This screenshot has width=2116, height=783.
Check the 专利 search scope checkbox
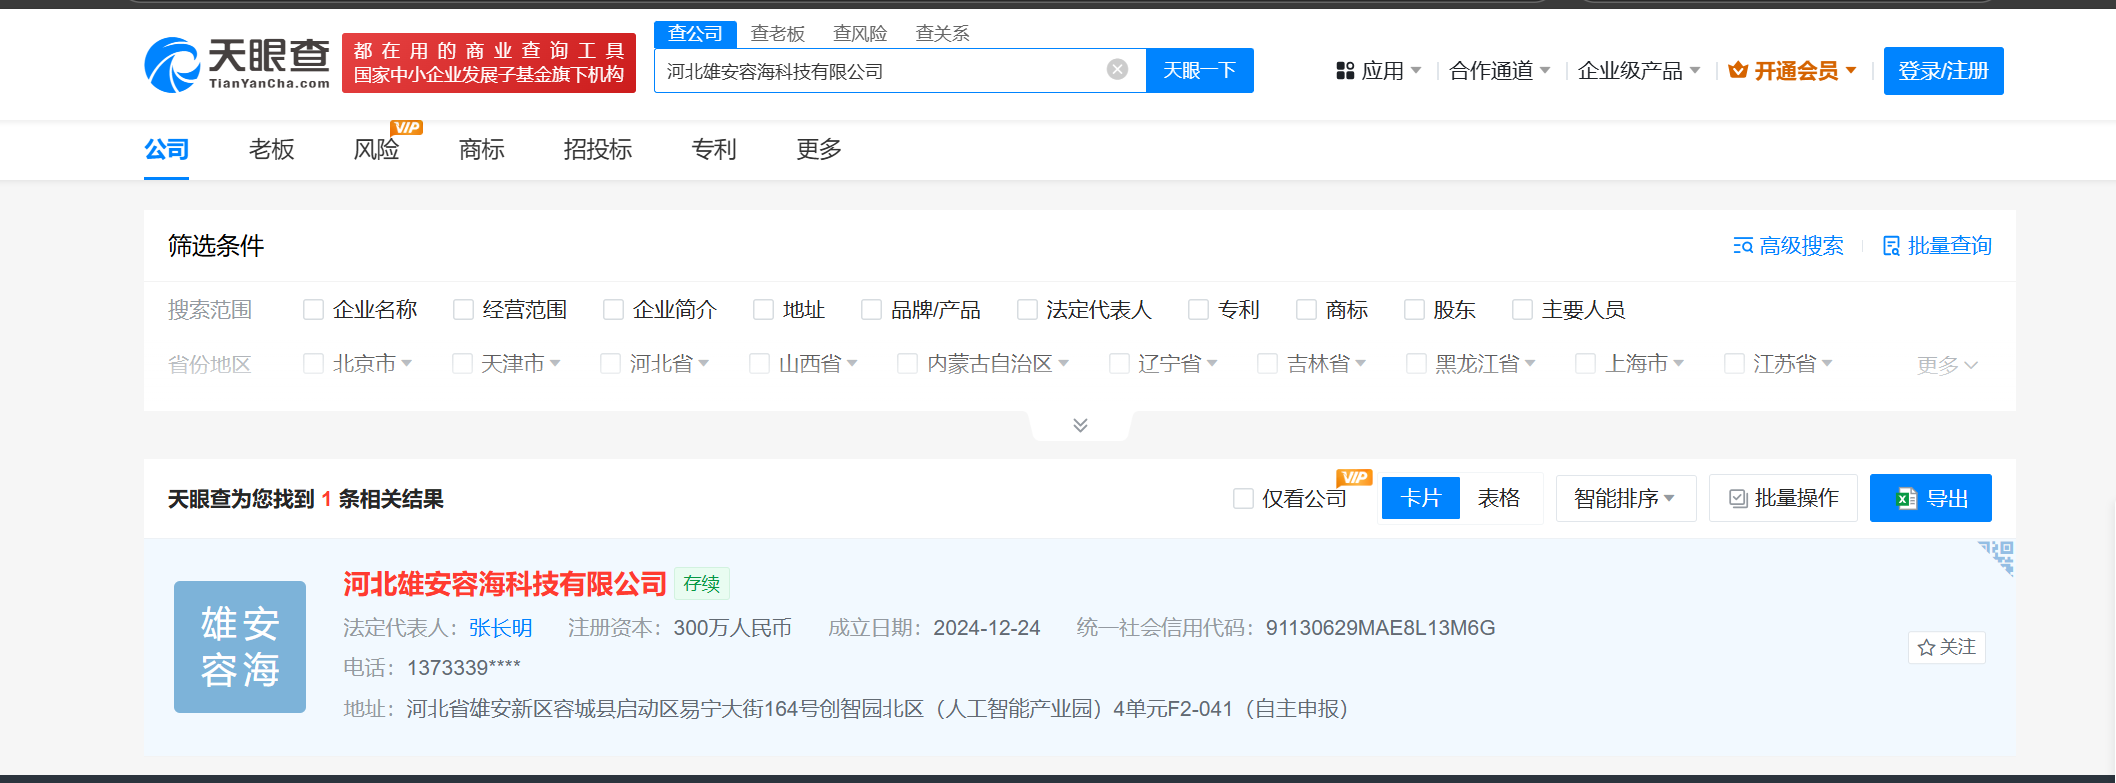pos(1198,310)
